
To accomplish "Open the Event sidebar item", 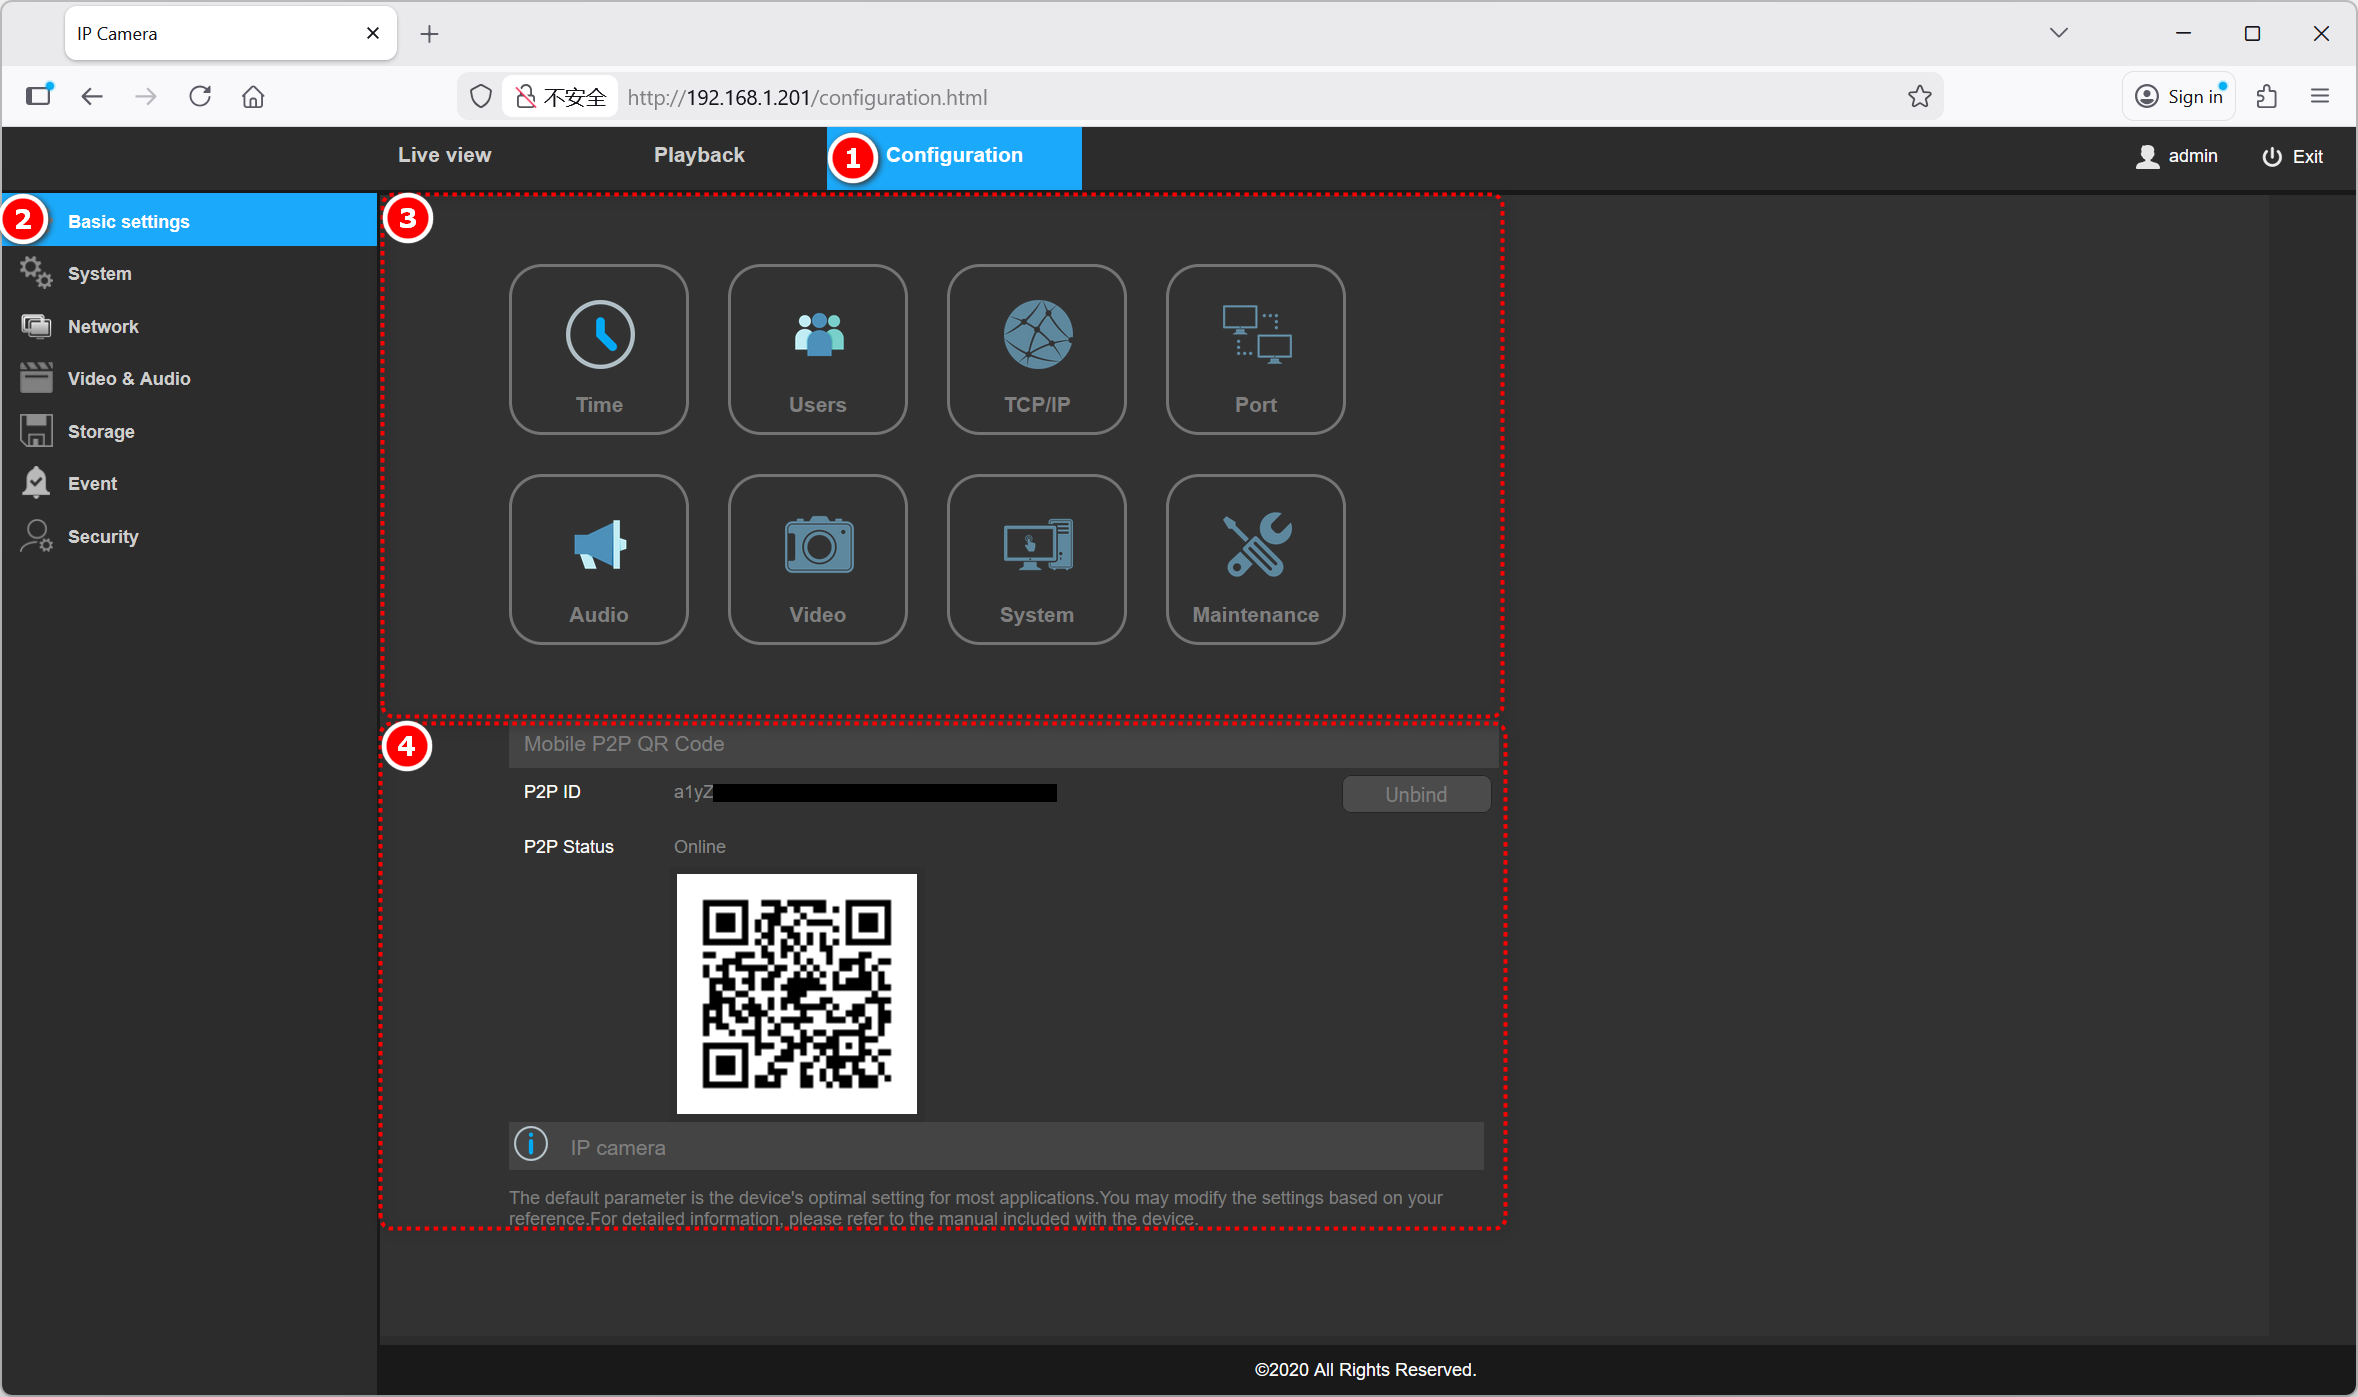I will coord(92,484).
